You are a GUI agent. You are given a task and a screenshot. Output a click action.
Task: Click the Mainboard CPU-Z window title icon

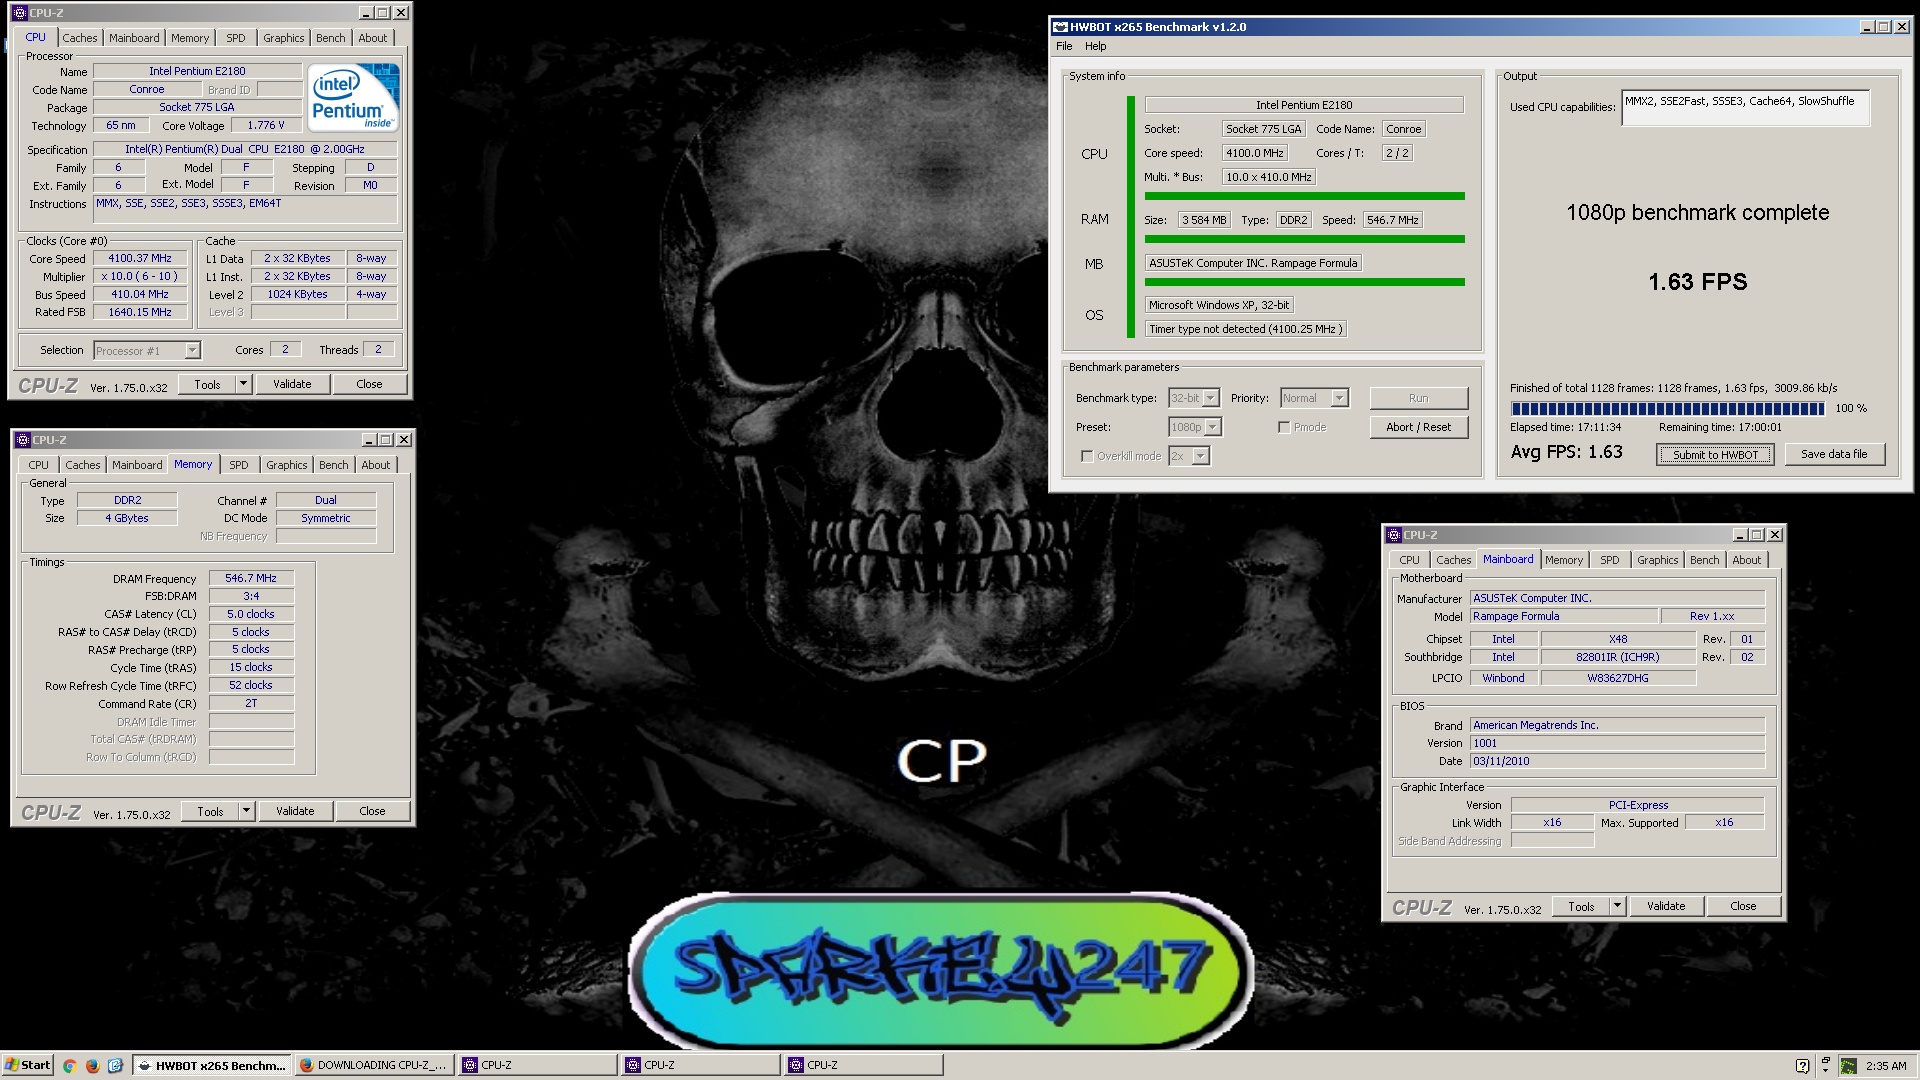1394,535
